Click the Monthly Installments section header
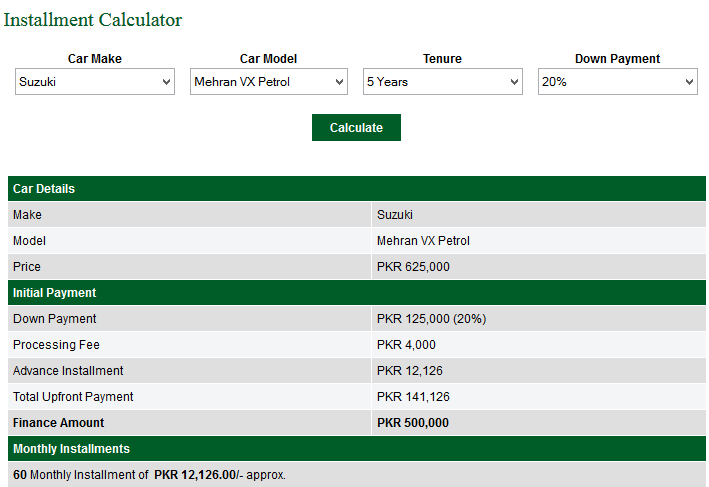 (357, 449)
